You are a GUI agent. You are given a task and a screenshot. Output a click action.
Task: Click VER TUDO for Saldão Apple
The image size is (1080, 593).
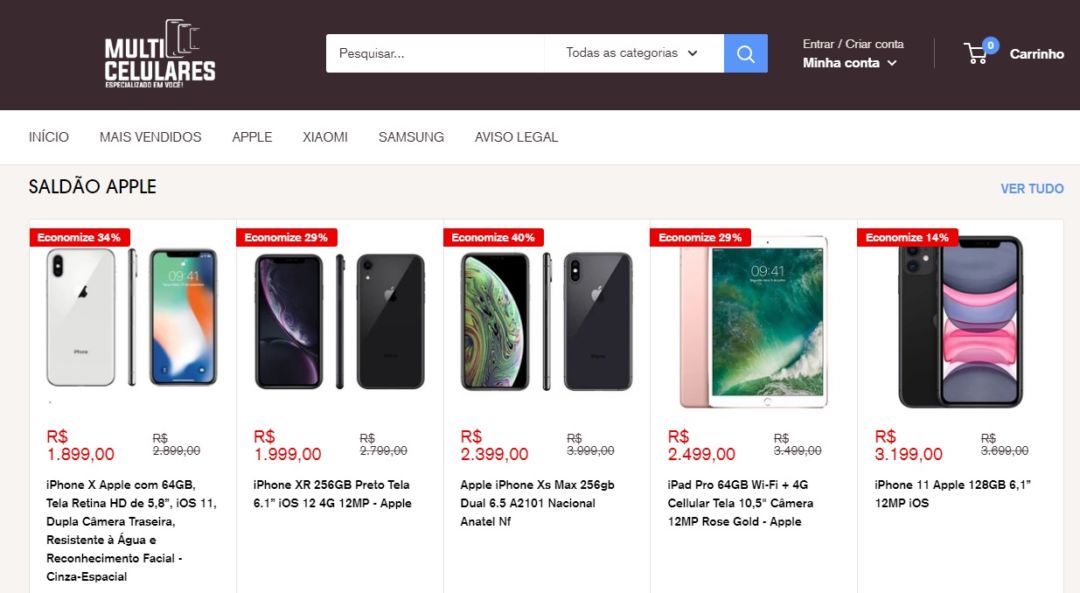(x=1030, y=188)
